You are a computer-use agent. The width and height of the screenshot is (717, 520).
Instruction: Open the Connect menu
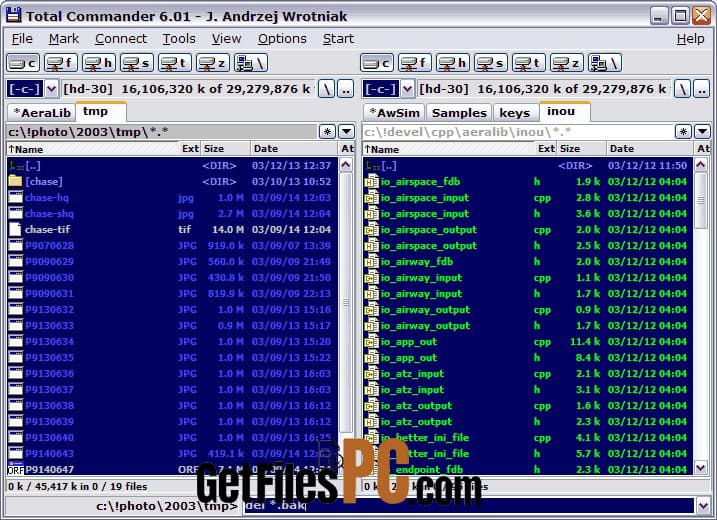pos(121,39)
